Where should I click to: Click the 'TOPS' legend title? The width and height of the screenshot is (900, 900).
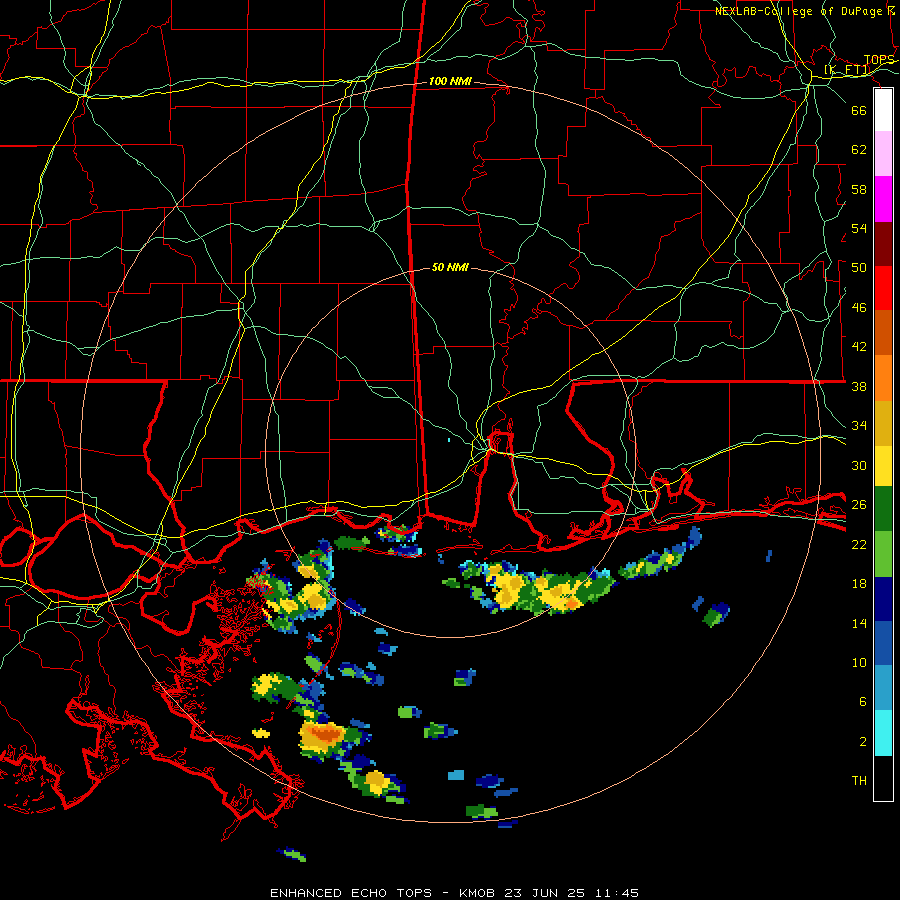[x=879, y=60]
